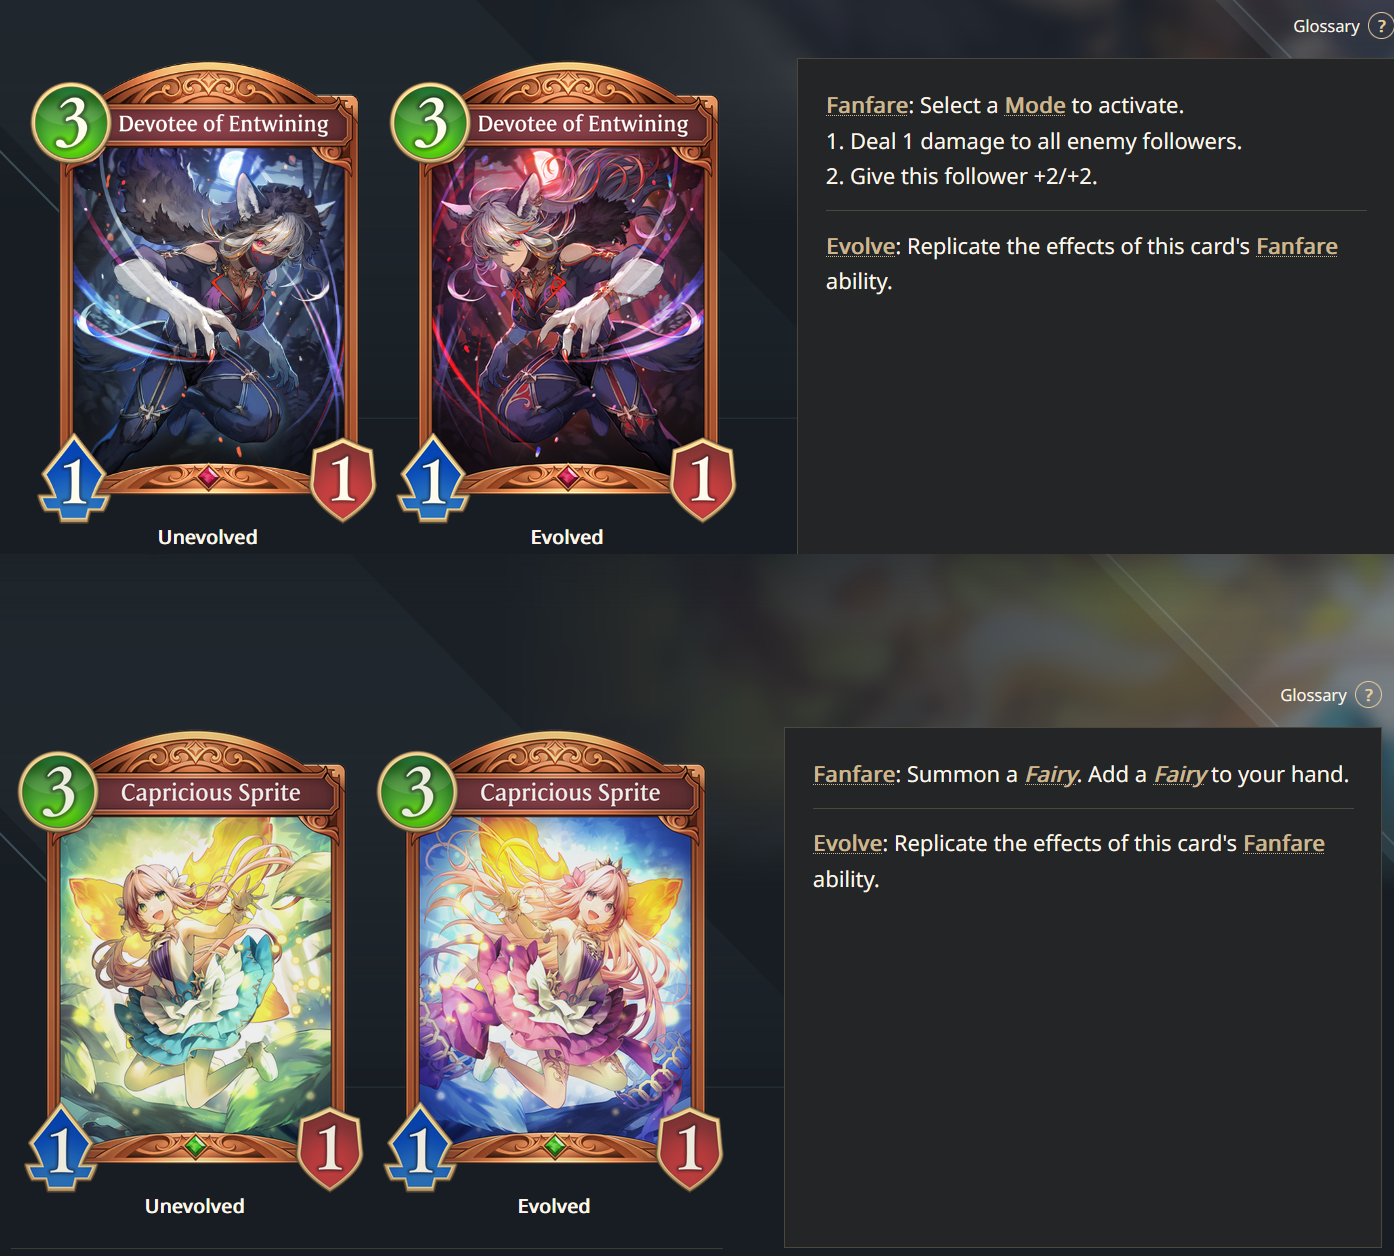Click the red defense shield on evolved Devotee

tap(703, 479)
